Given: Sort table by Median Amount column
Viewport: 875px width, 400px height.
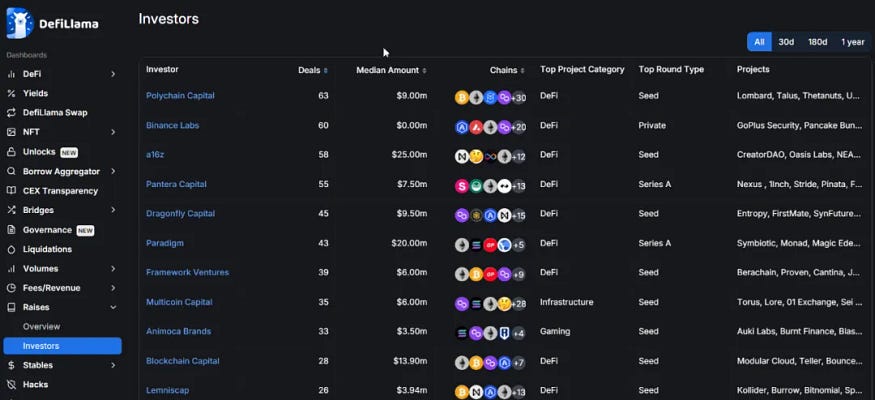Looking at the screenshot, I should point(391,70).
